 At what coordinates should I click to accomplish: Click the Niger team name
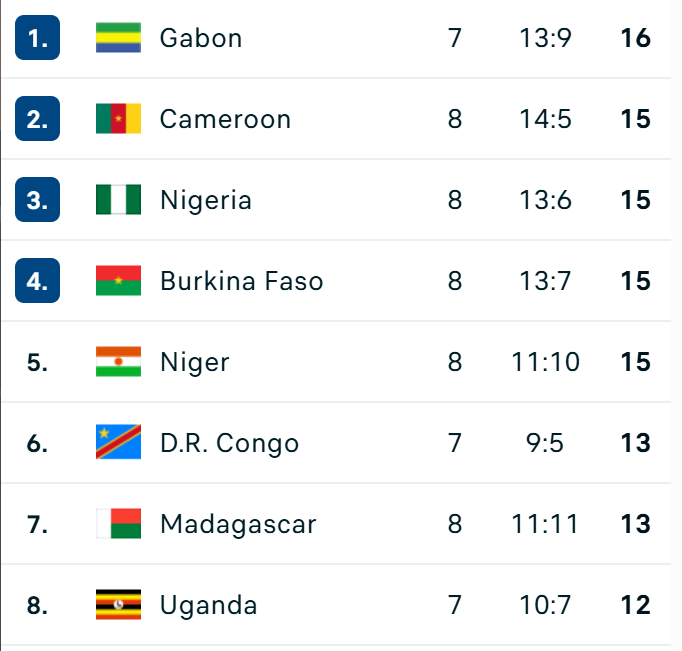click(x=195, y=362)
